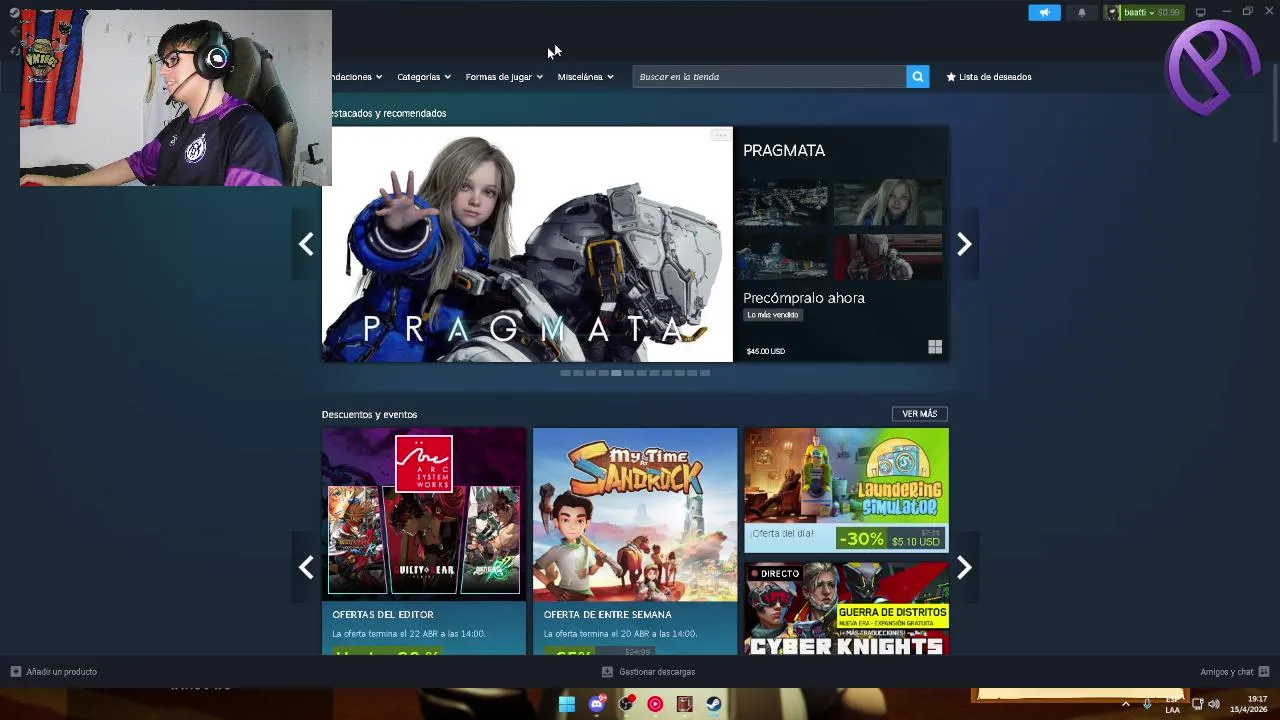Viewport: 1280px width, 720px height.
Task: View second PRAGMATA screenshot with girl's face
Action: [x=888, y=203]
